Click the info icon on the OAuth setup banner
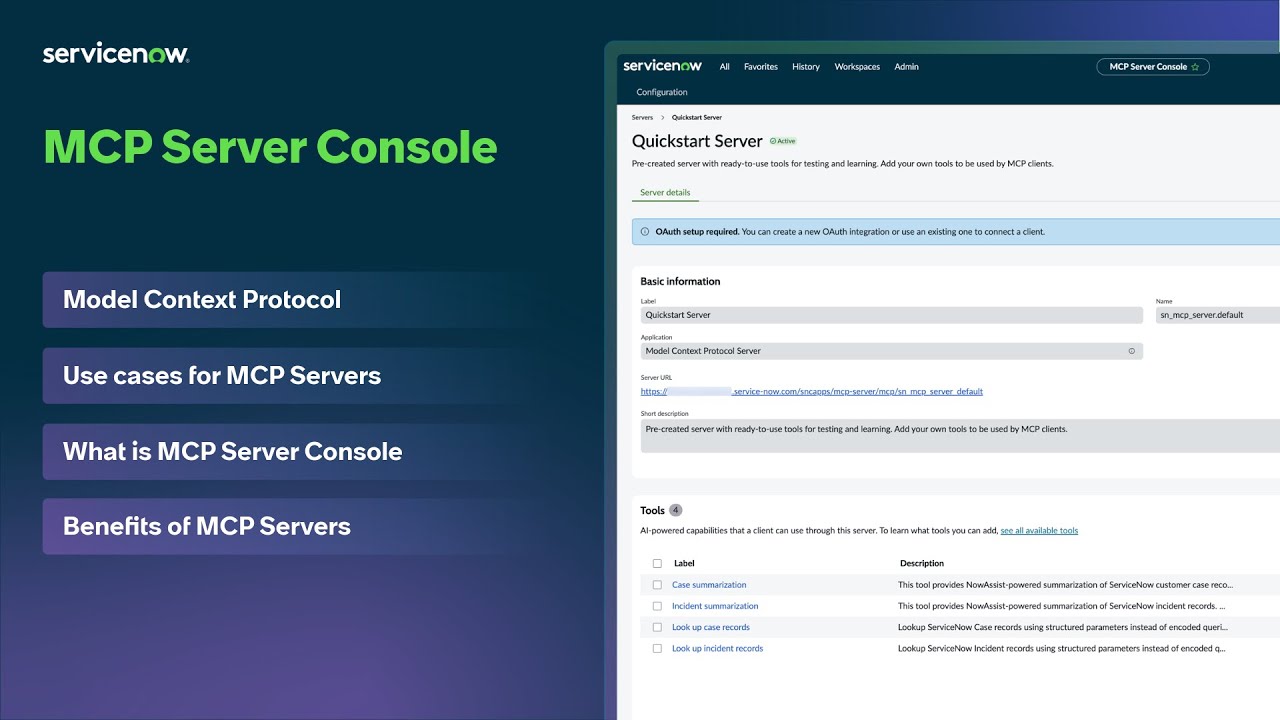Screen dimensions: 1280x720 coord(644,231)
